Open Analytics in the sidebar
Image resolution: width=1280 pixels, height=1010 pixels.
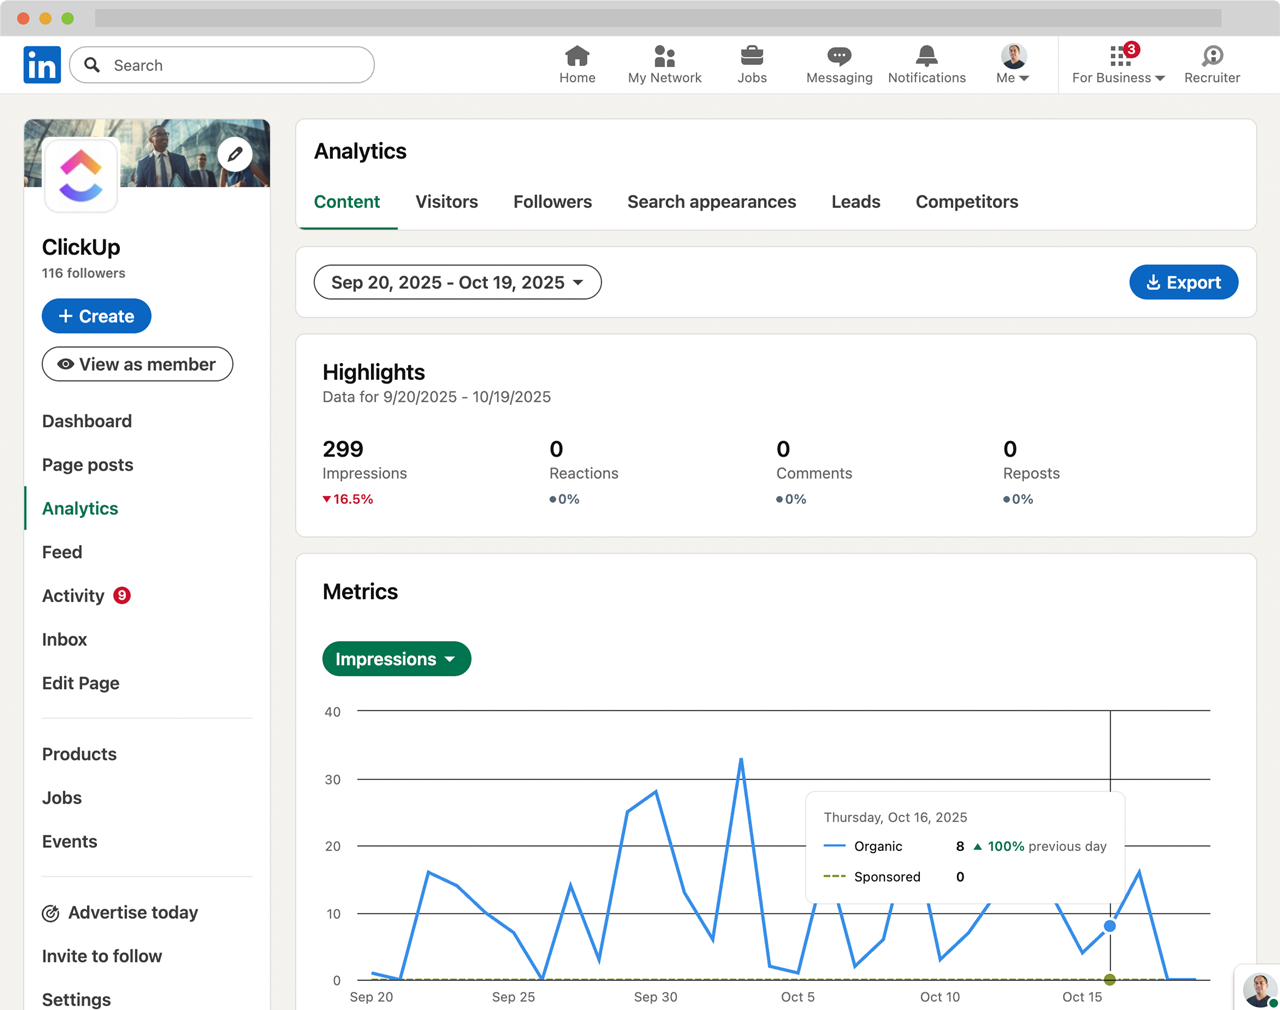click(79, 508)
